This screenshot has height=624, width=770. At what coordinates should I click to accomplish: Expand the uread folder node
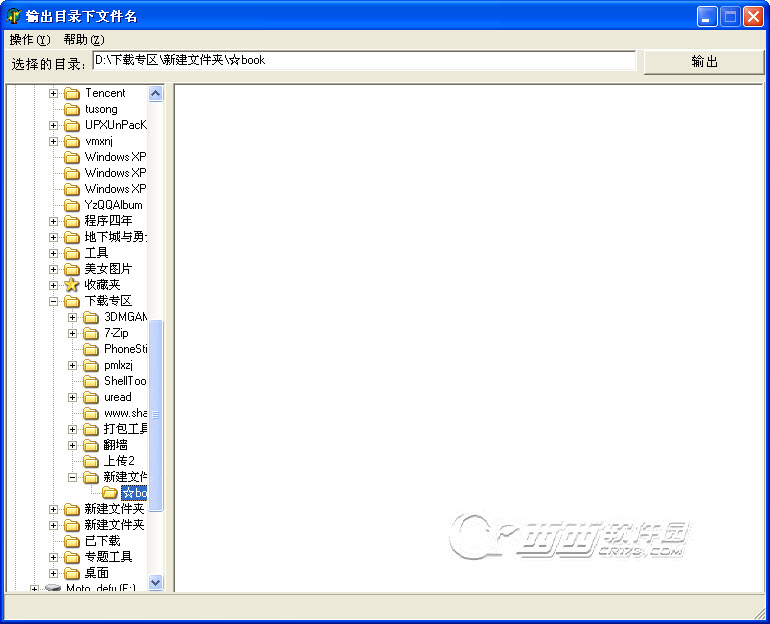tap(73, 397)
